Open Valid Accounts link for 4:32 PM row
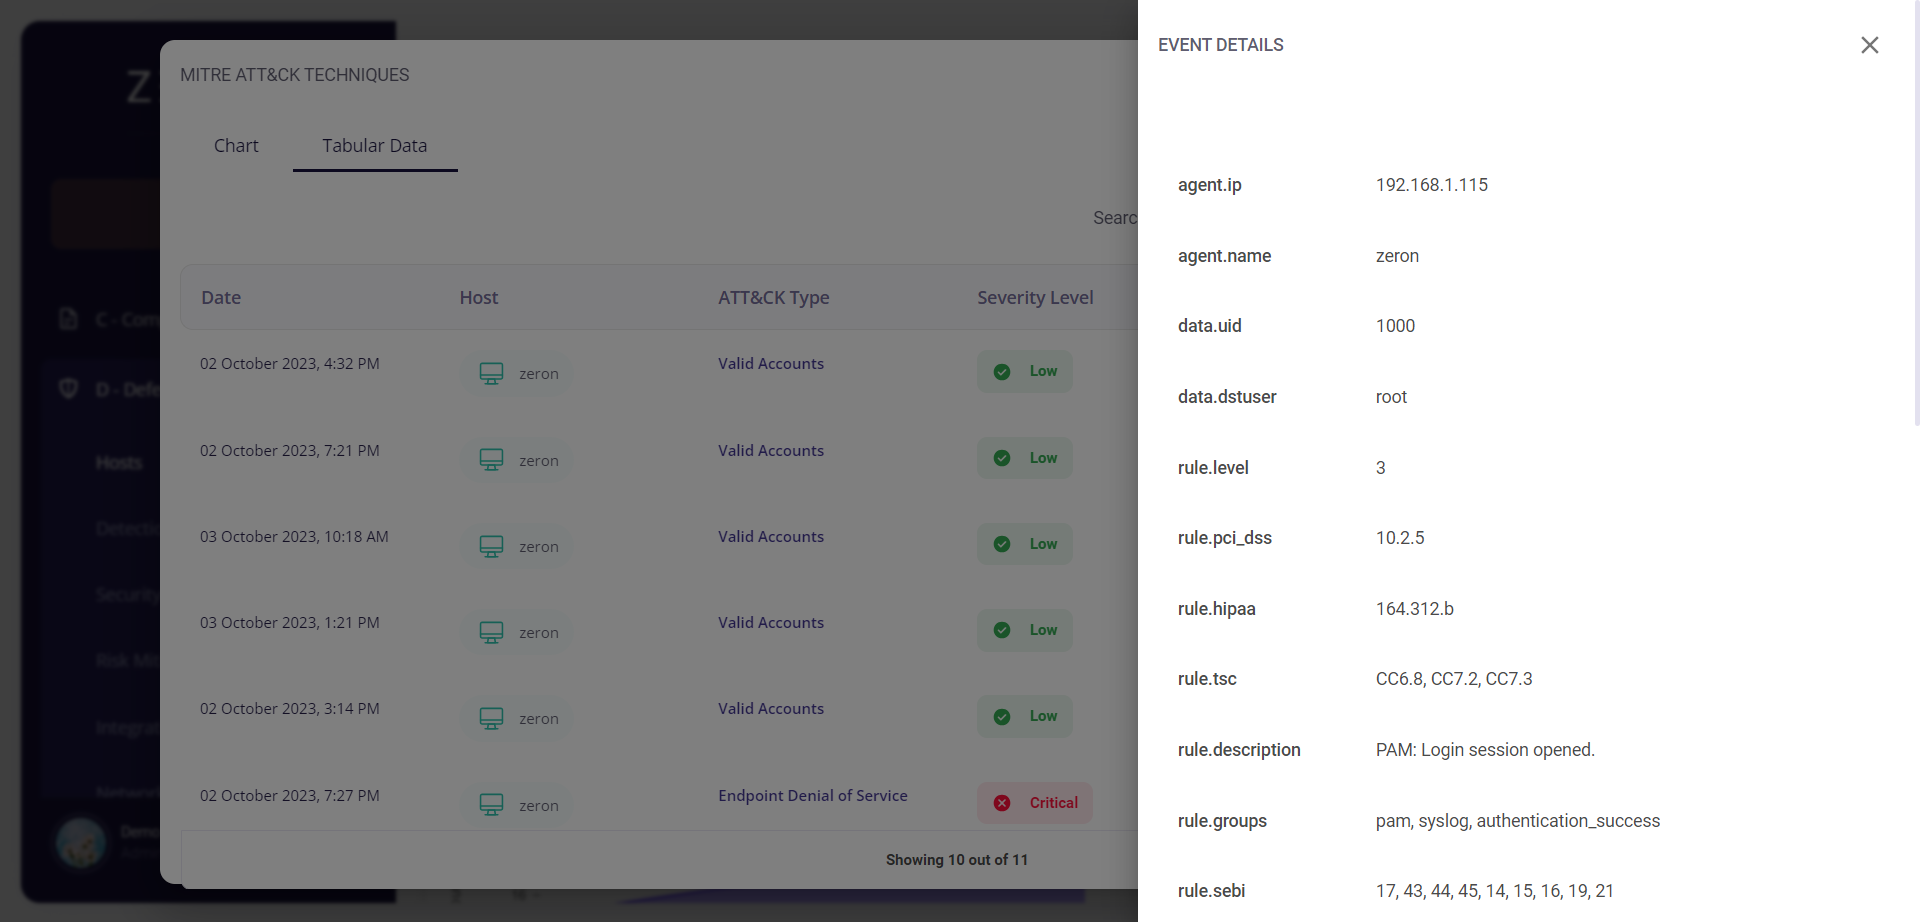1920x922 pixels. click(x=771, y=364)
